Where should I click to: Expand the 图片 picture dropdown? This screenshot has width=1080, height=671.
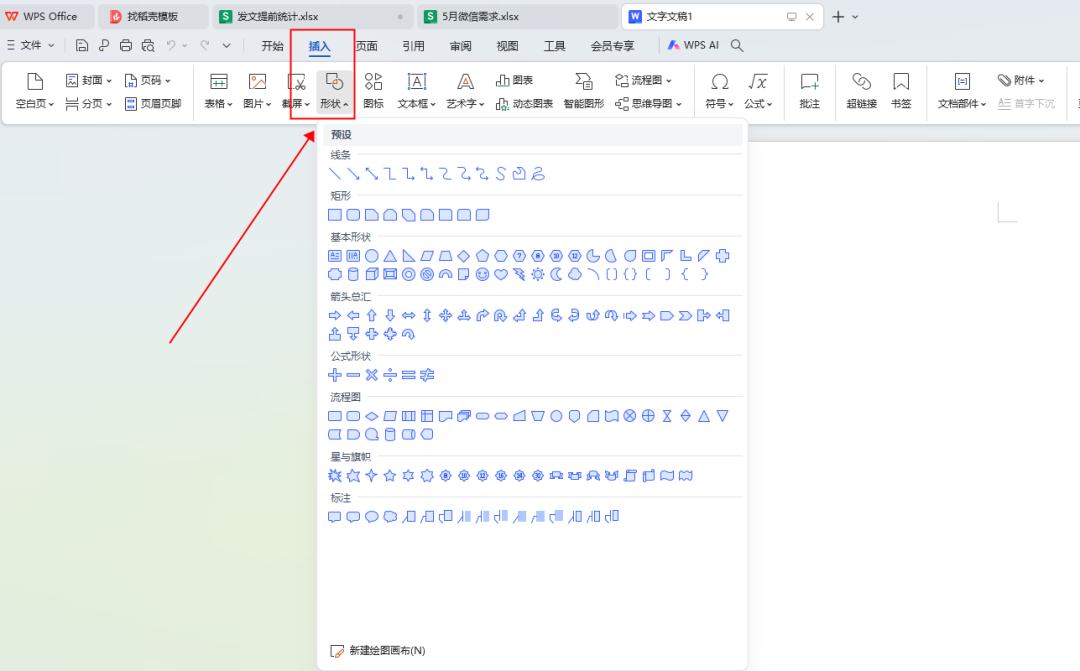click(x=257, y=91)
